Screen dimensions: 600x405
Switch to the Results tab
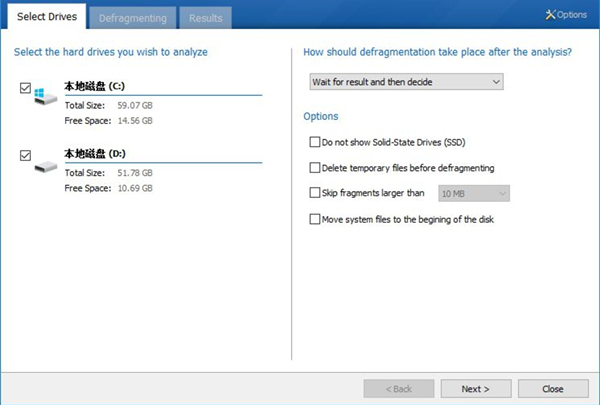(207, 18)
